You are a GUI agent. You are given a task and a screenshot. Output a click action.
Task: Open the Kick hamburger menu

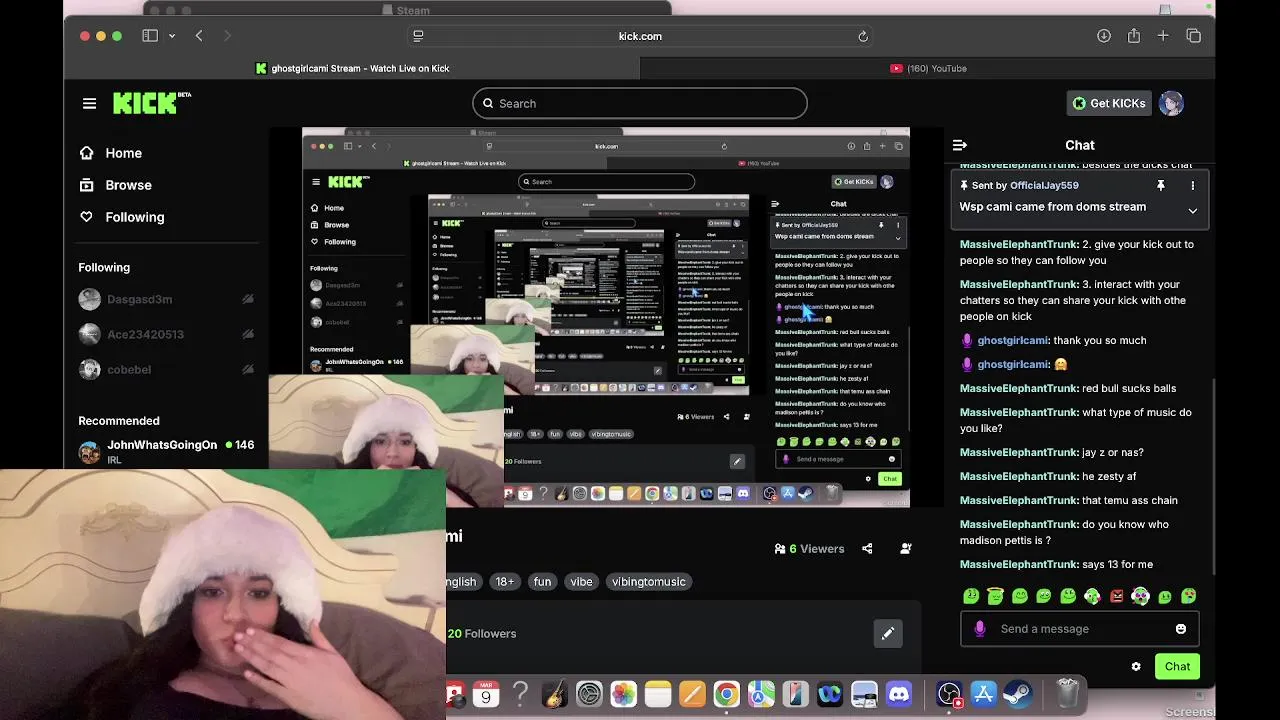click(89, 103)
